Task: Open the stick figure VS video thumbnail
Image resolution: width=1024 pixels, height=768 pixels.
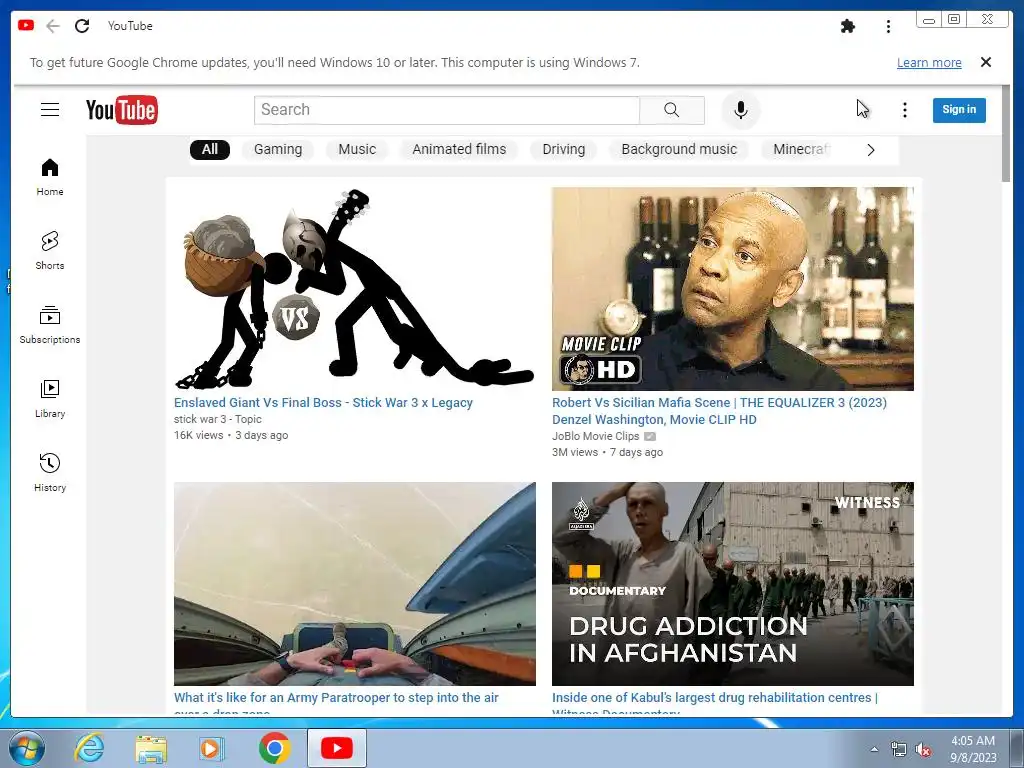Action: 355,289
